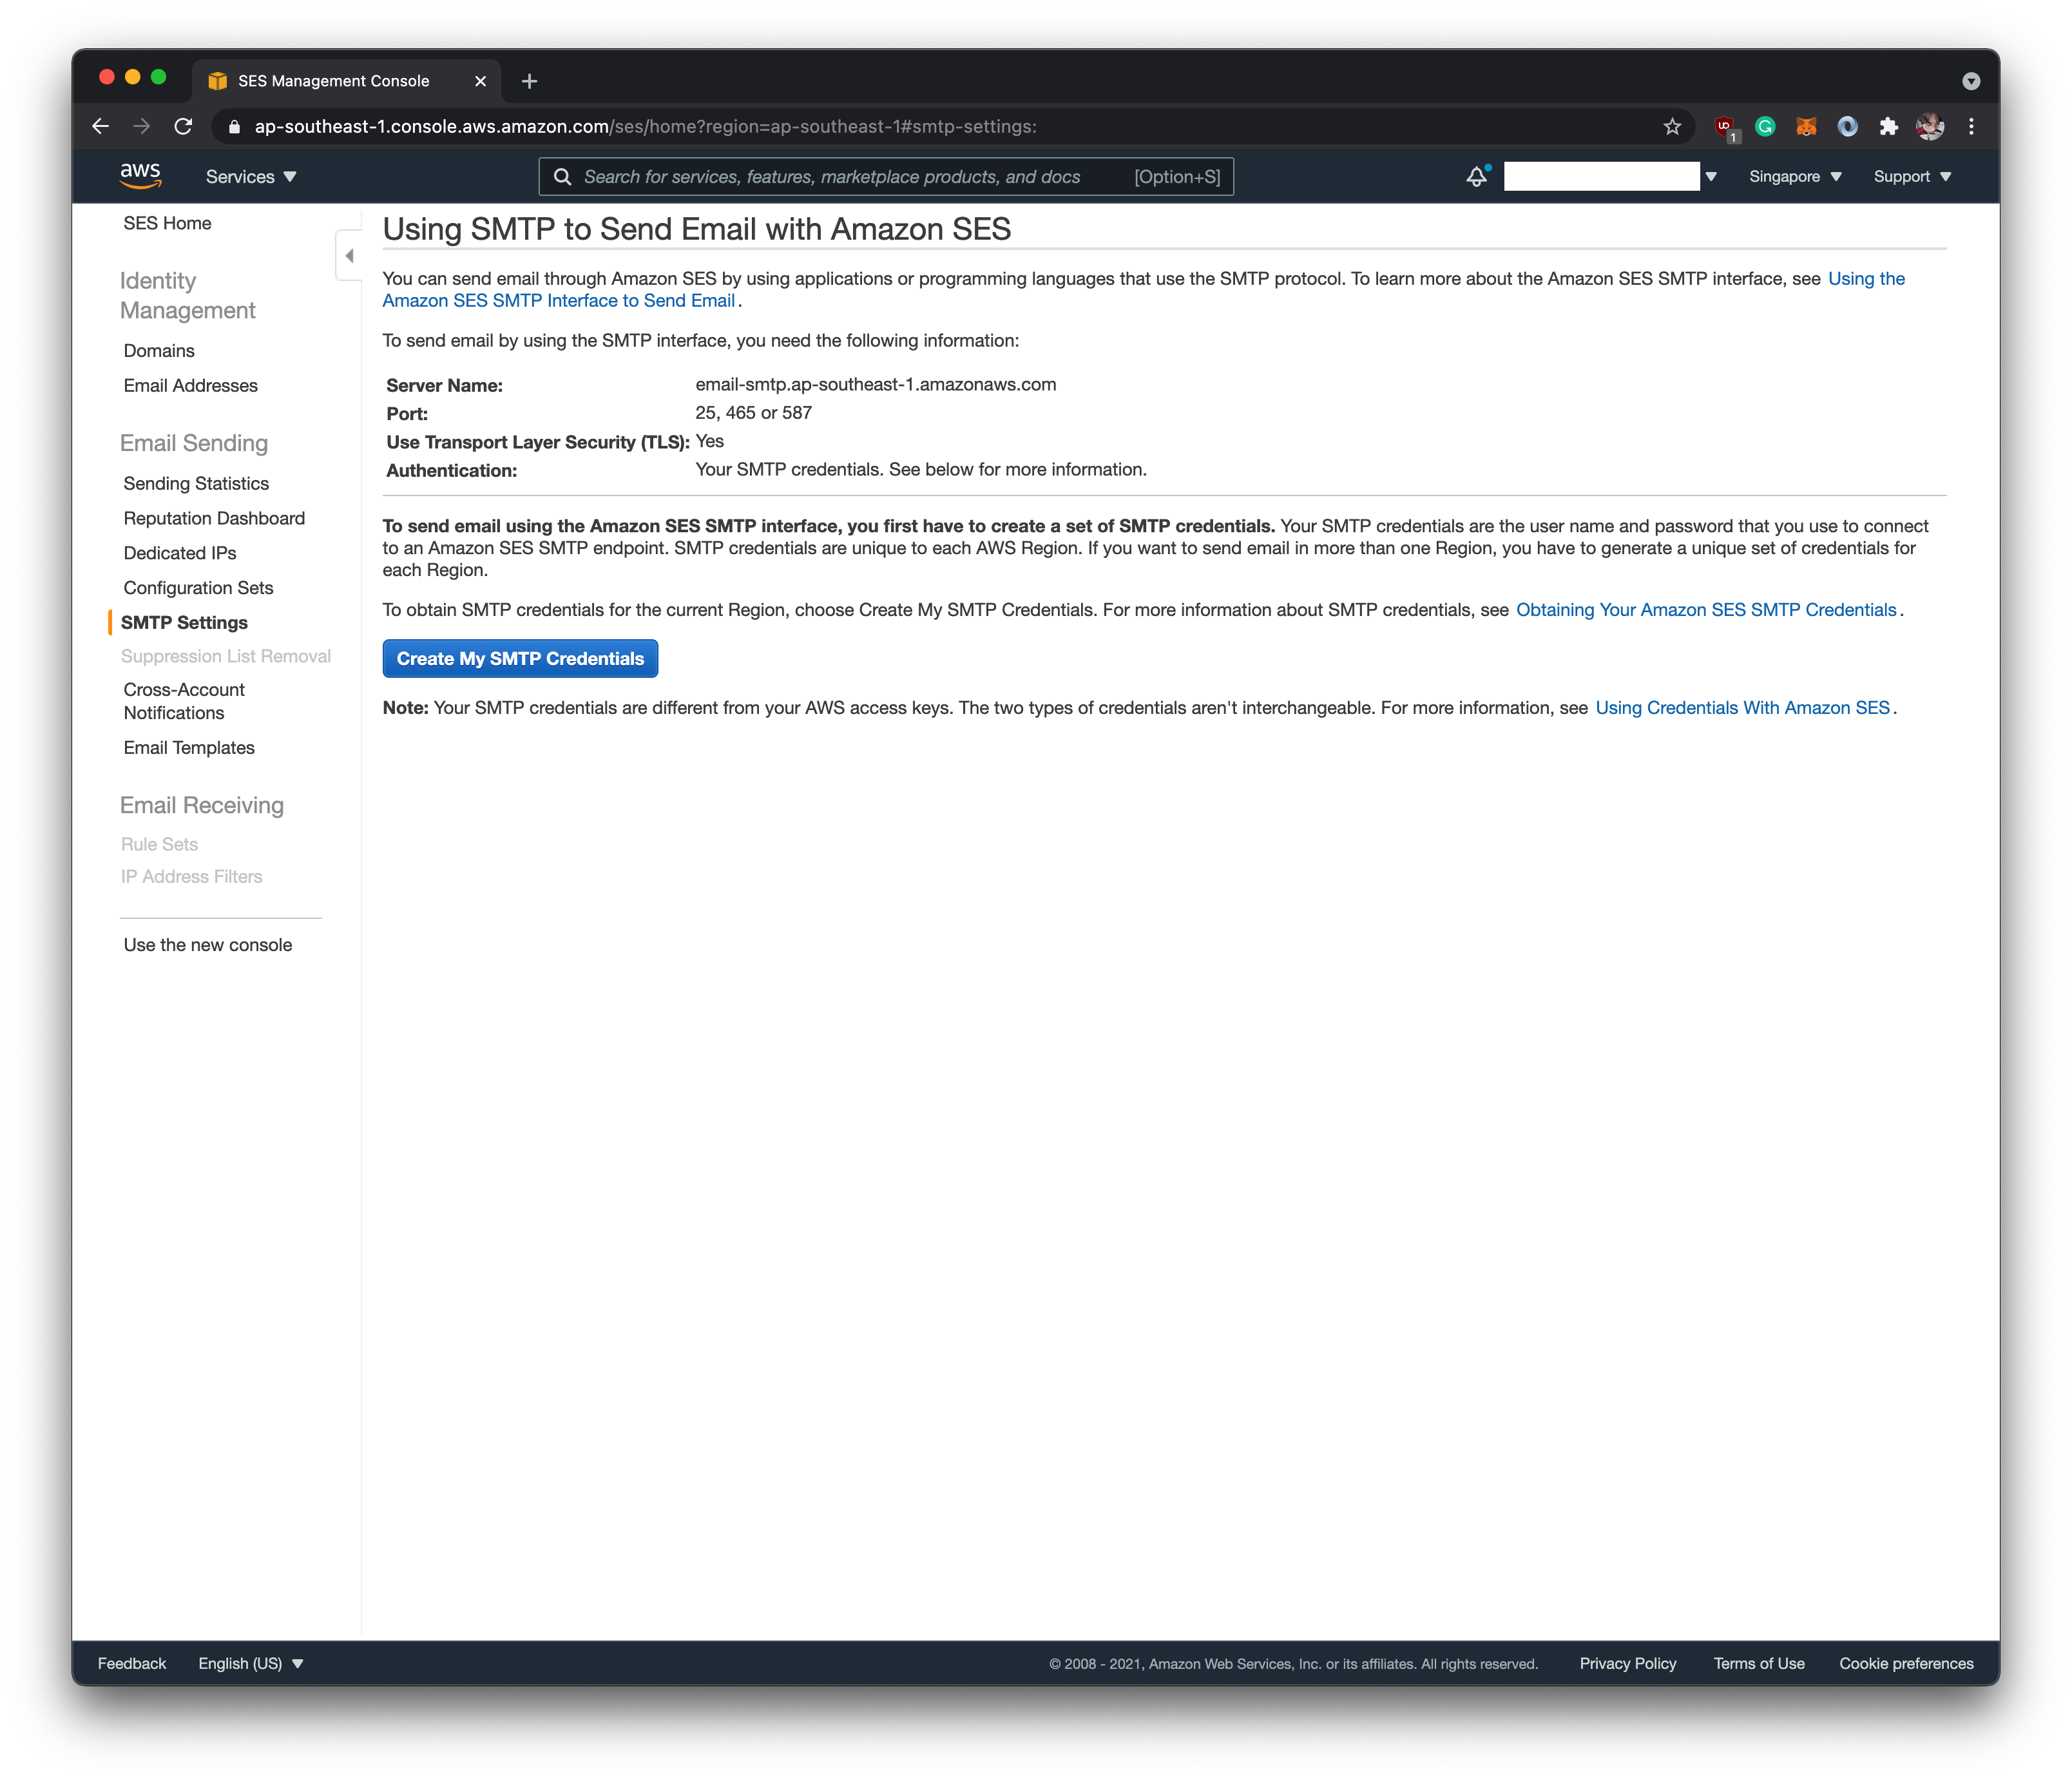Viewport: 2072px width, 1781px height.
Task: Click Use the new console
Action: [208, 945]
